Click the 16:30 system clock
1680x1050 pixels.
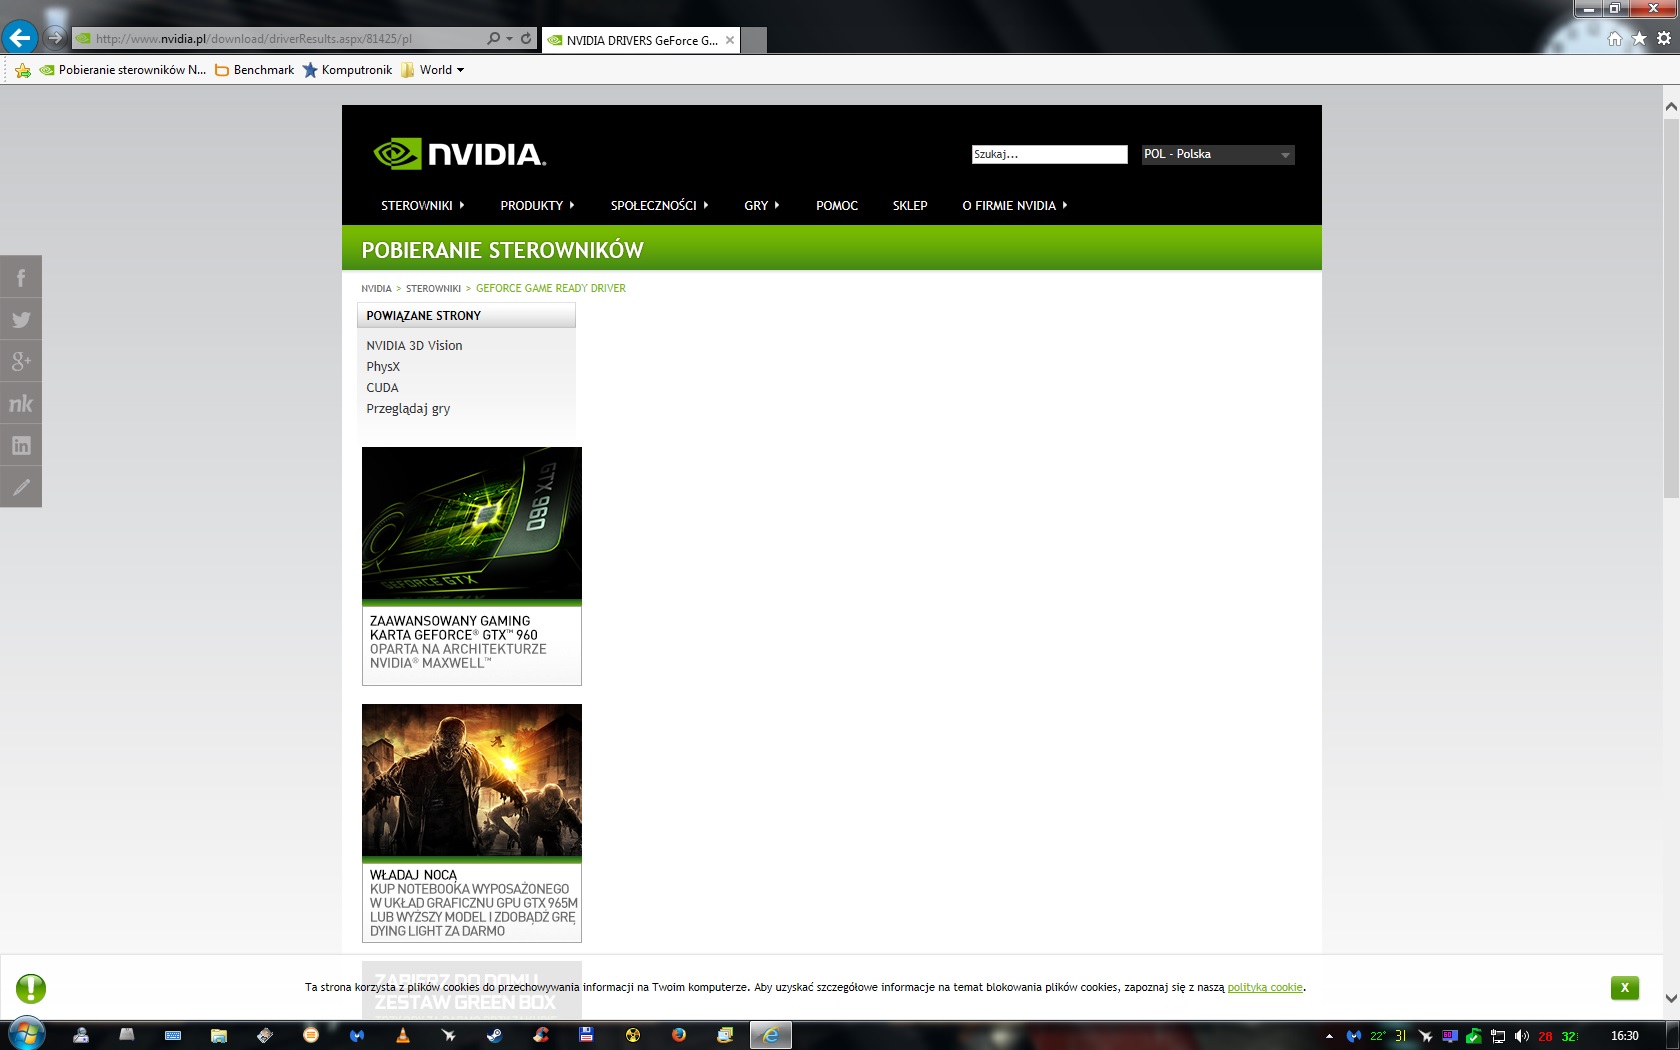point(1624,1036)
